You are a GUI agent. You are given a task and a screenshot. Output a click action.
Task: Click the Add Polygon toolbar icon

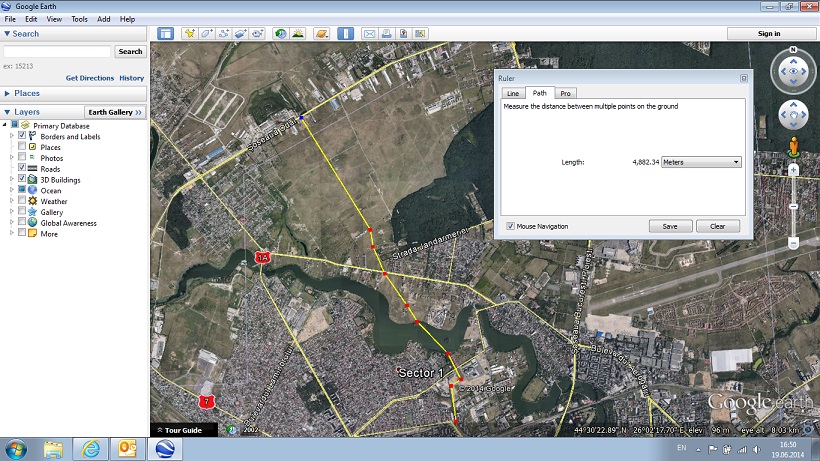207,33
